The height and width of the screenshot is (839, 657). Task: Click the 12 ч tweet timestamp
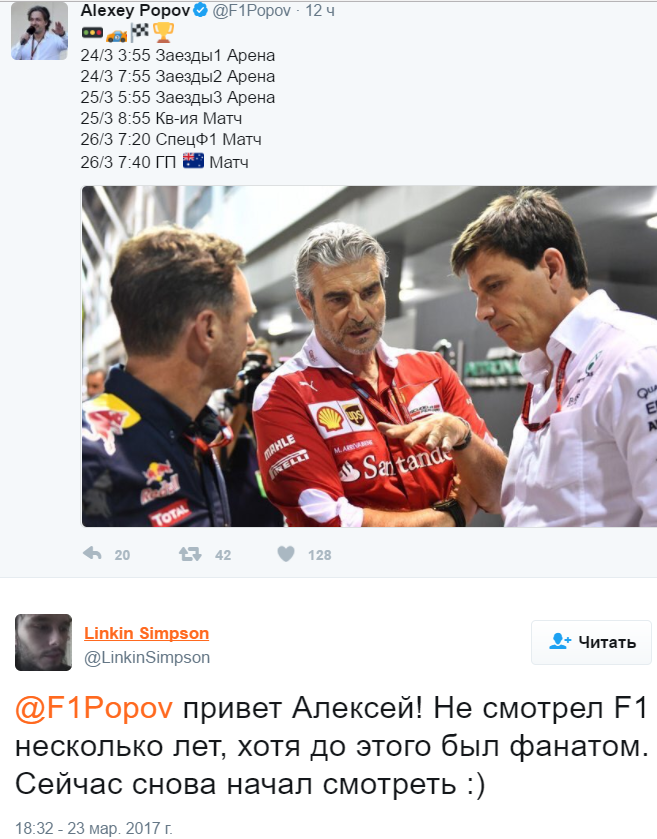320,11
